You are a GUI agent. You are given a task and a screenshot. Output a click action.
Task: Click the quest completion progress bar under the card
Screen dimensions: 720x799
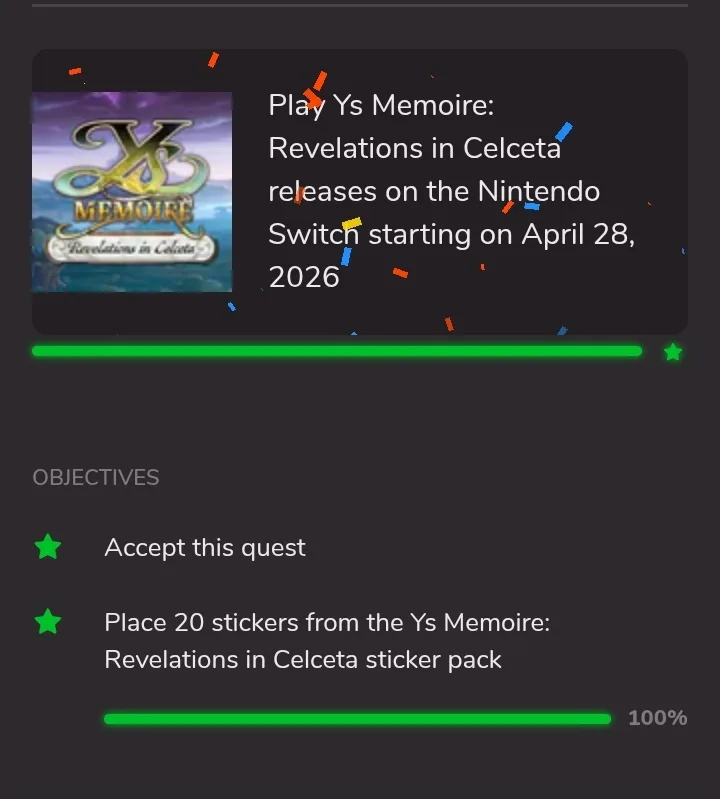(x=336, y=351)
